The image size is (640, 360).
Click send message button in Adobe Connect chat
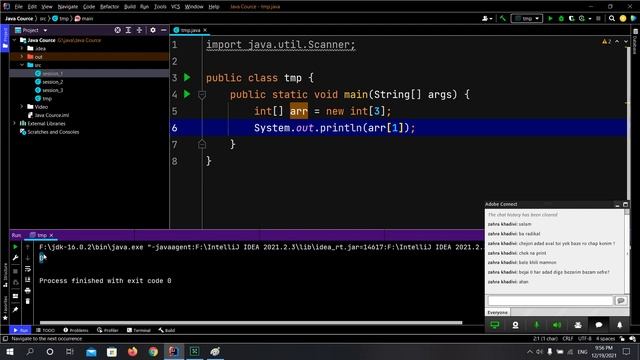(621, 301)
